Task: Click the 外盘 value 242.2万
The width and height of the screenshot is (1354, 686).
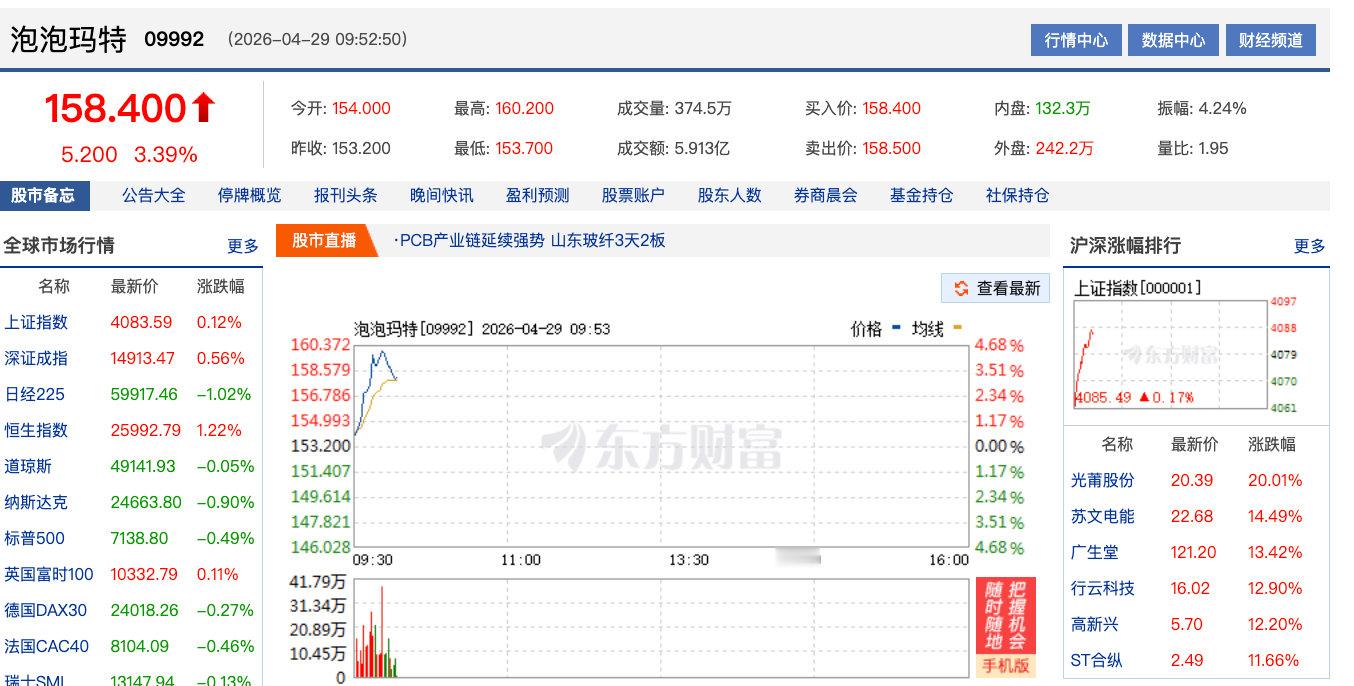Action: pyautogui.click(x=1064, y=148)
